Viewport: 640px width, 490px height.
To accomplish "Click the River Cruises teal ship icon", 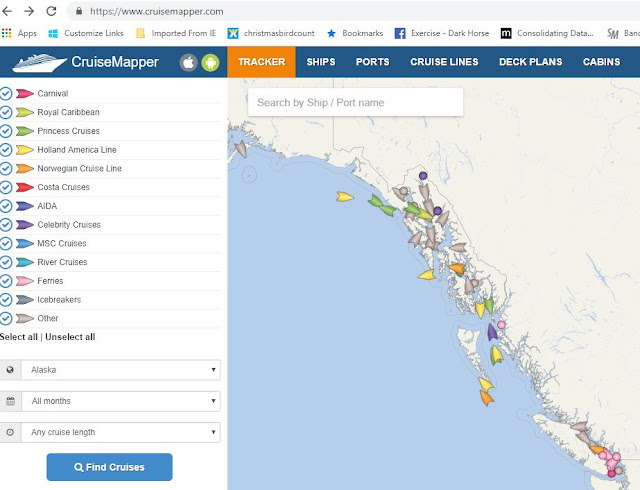I will coord(24,262).
